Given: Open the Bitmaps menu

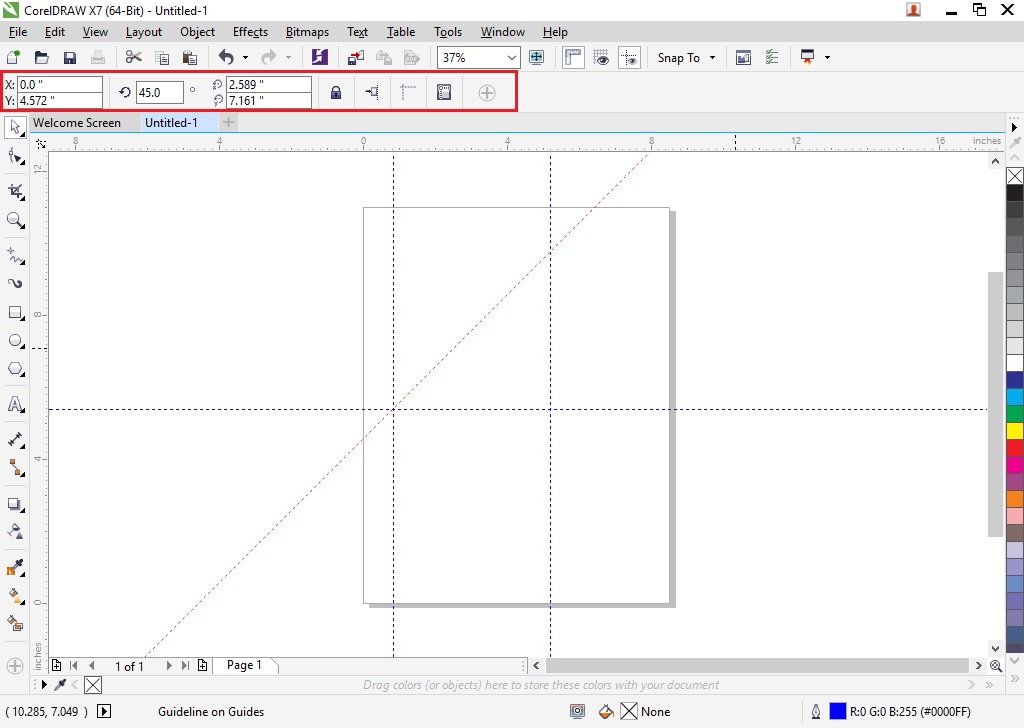Looking at the screenshot, I should click(x=307, y=31).
